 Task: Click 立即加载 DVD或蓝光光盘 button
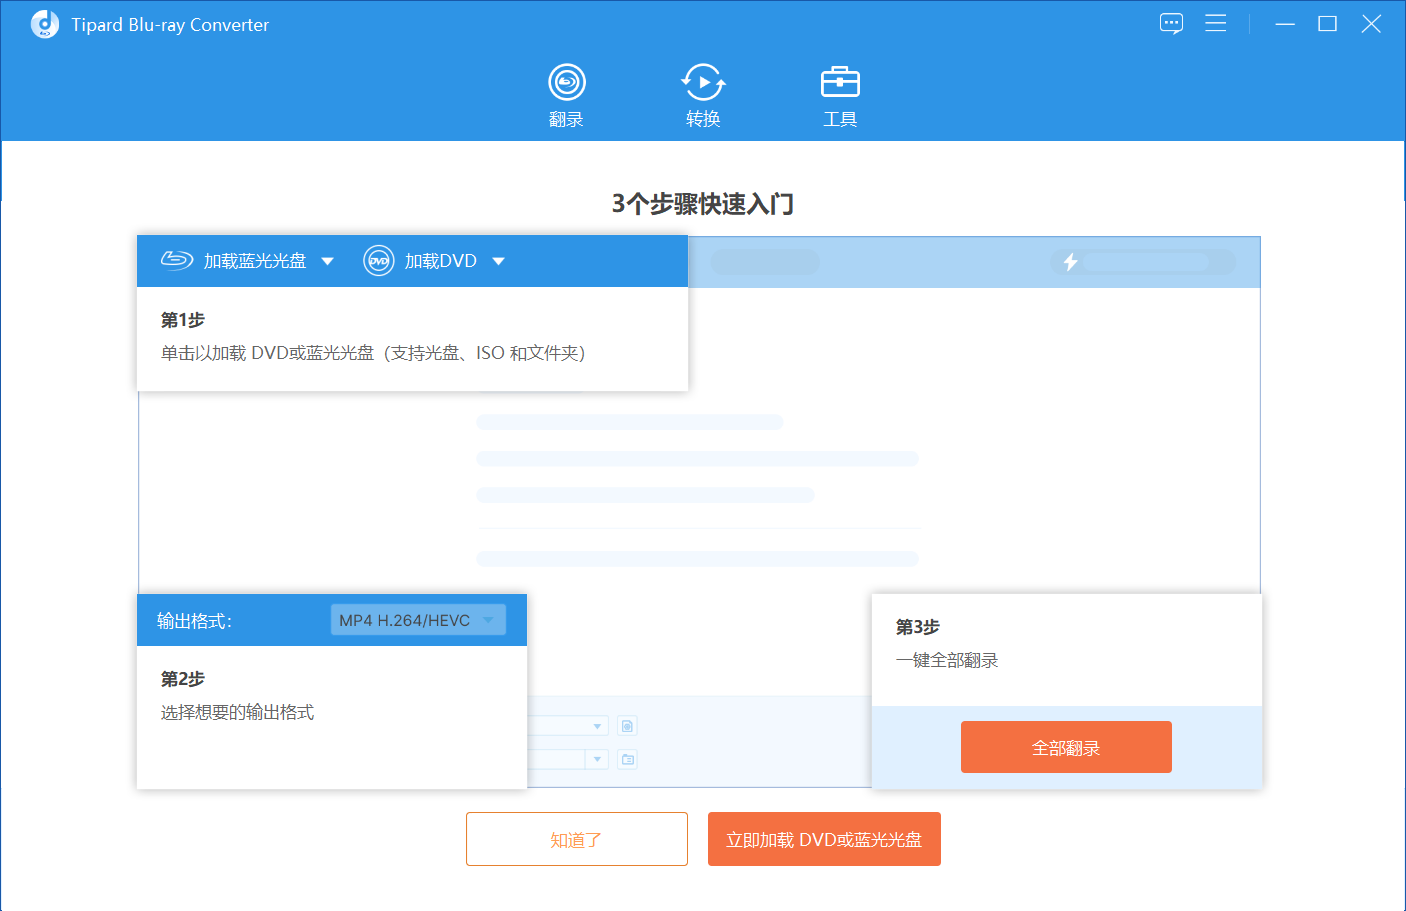(x=824, y=839)
